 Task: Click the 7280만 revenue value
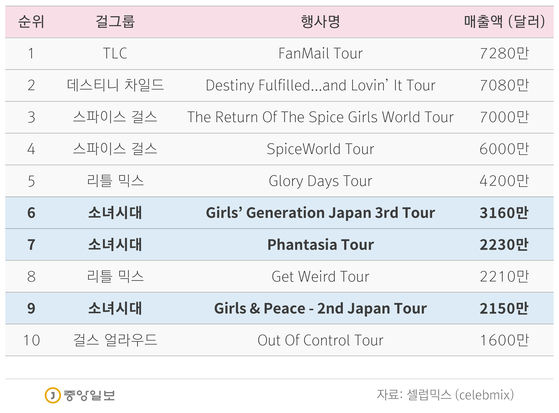tap(504, 53)
